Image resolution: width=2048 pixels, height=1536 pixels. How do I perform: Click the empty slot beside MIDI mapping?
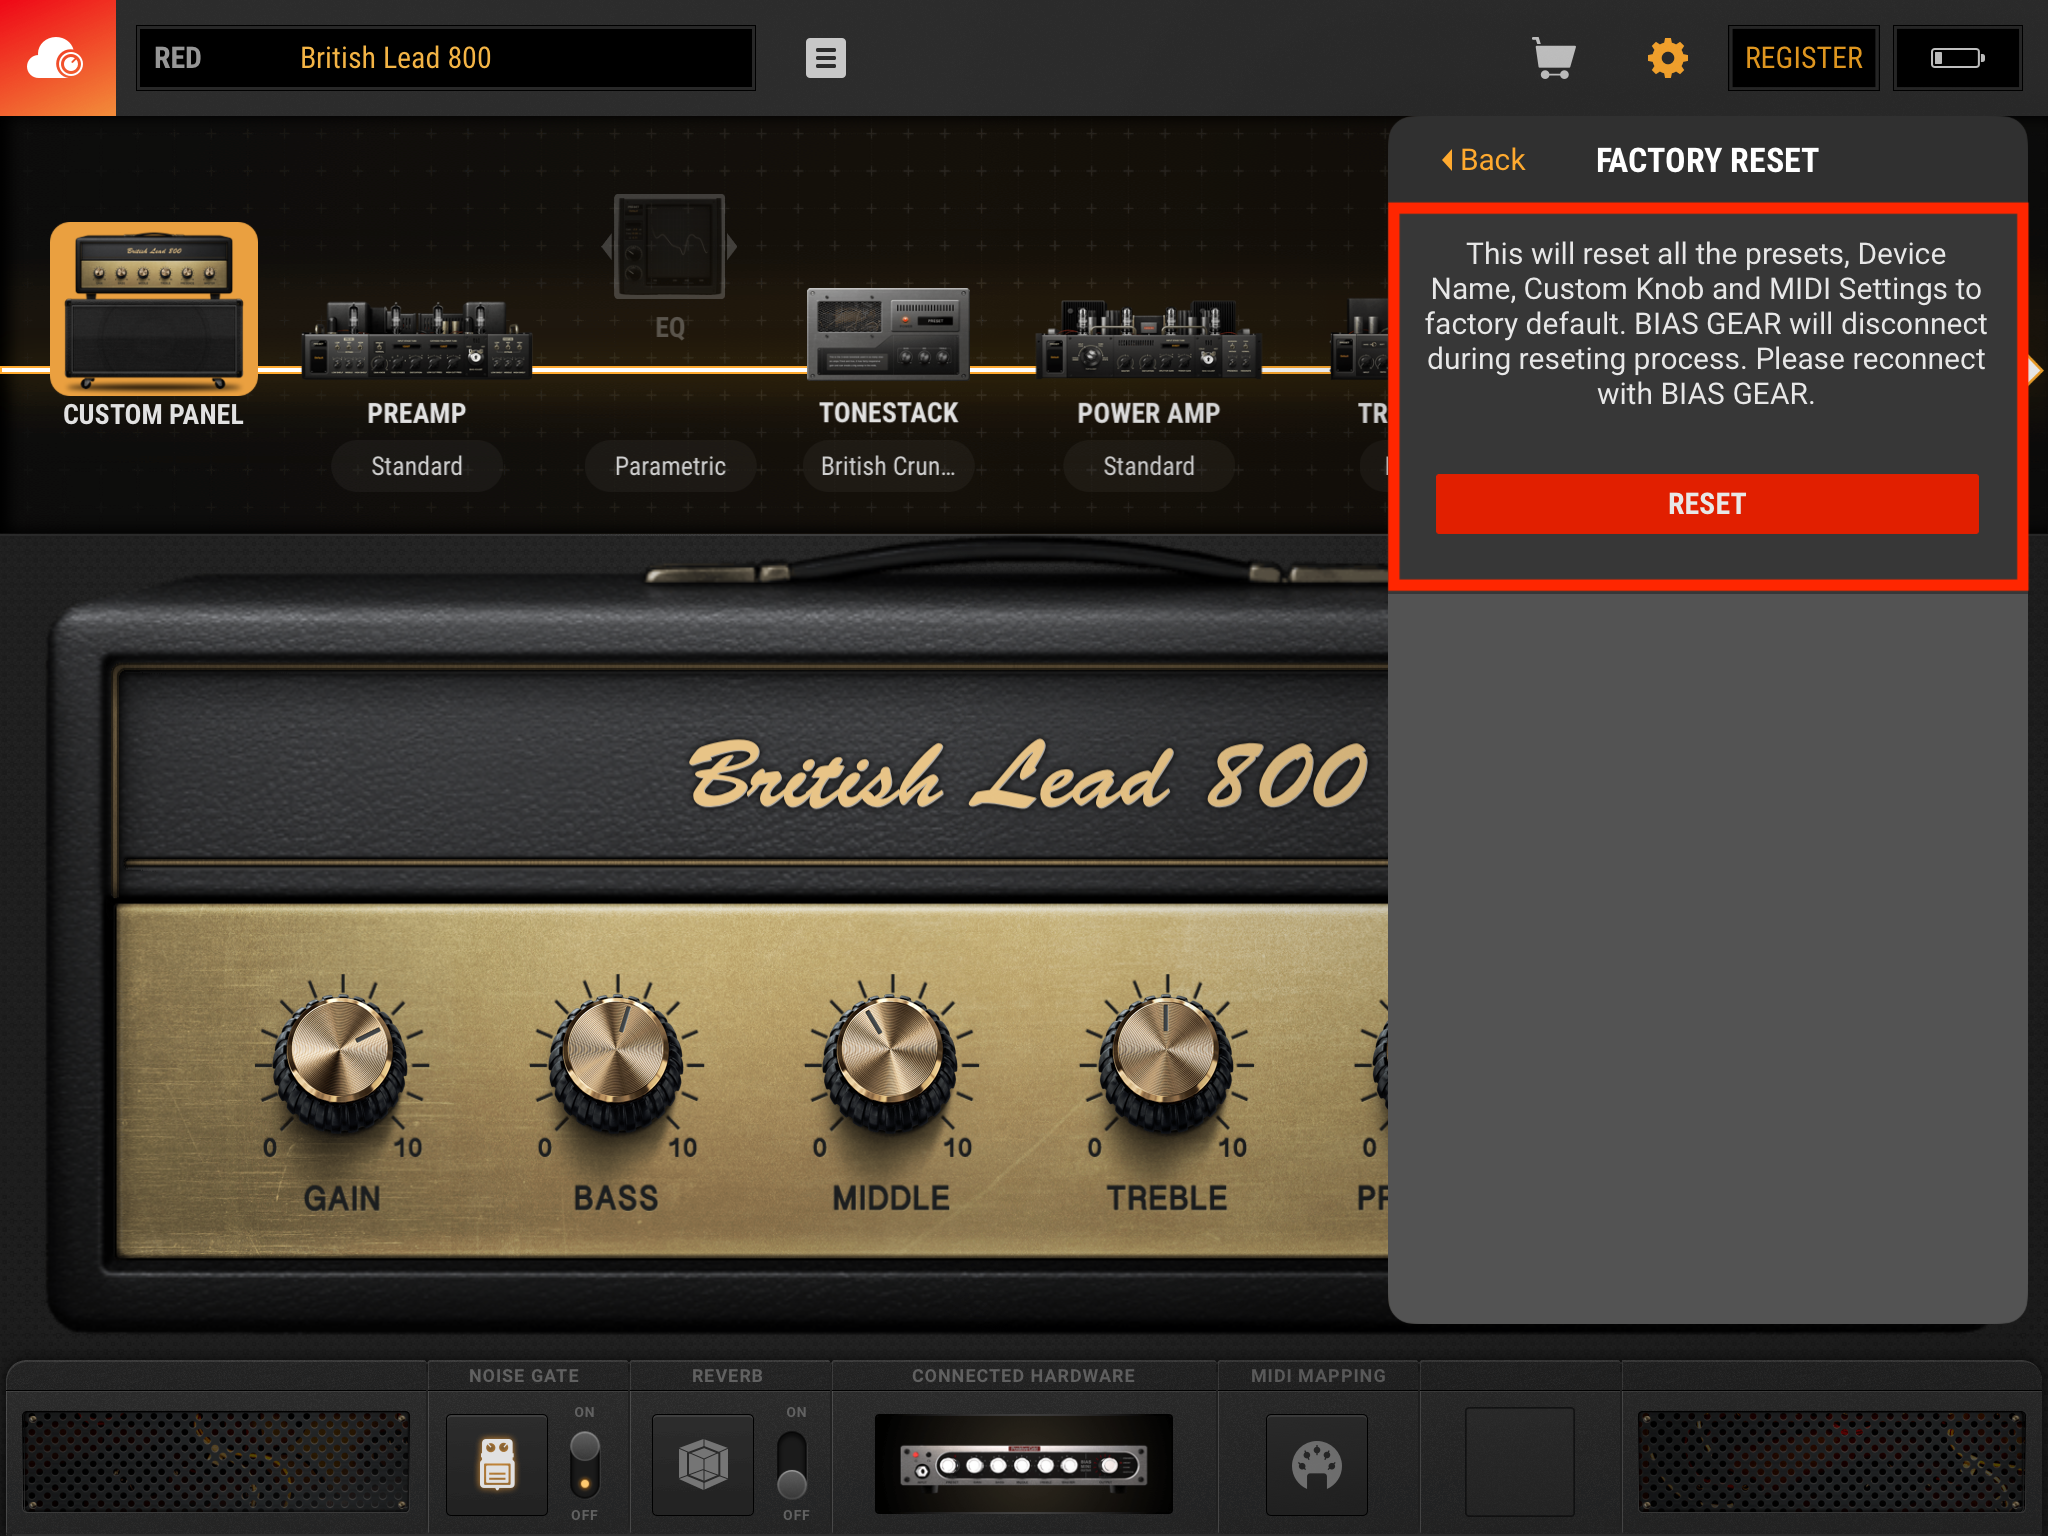[x=1519, y=1462]
